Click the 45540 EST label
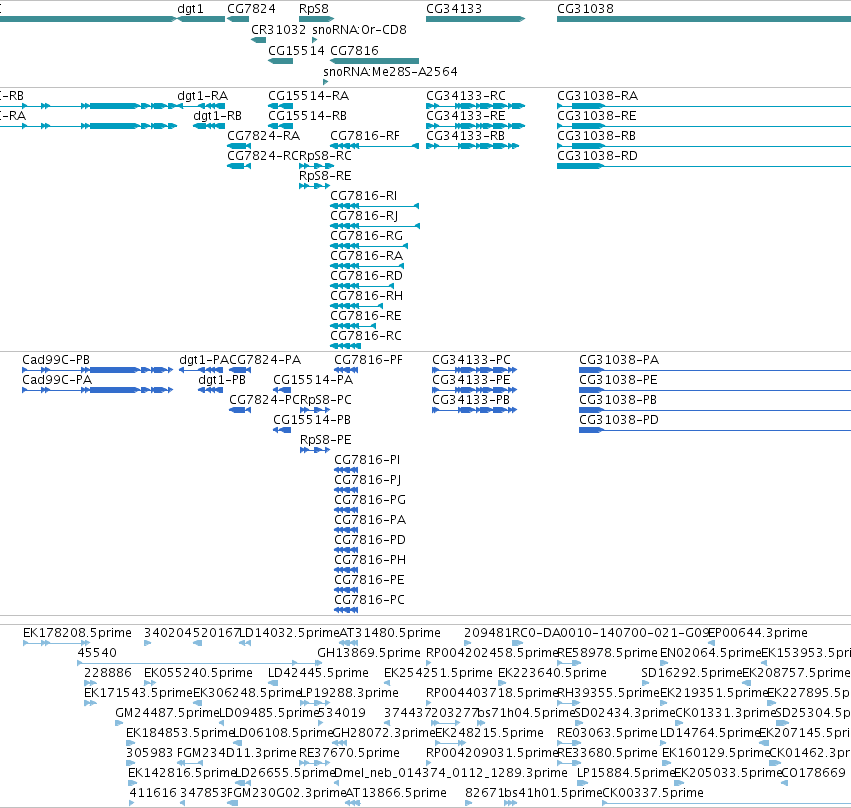 [97, 653]
